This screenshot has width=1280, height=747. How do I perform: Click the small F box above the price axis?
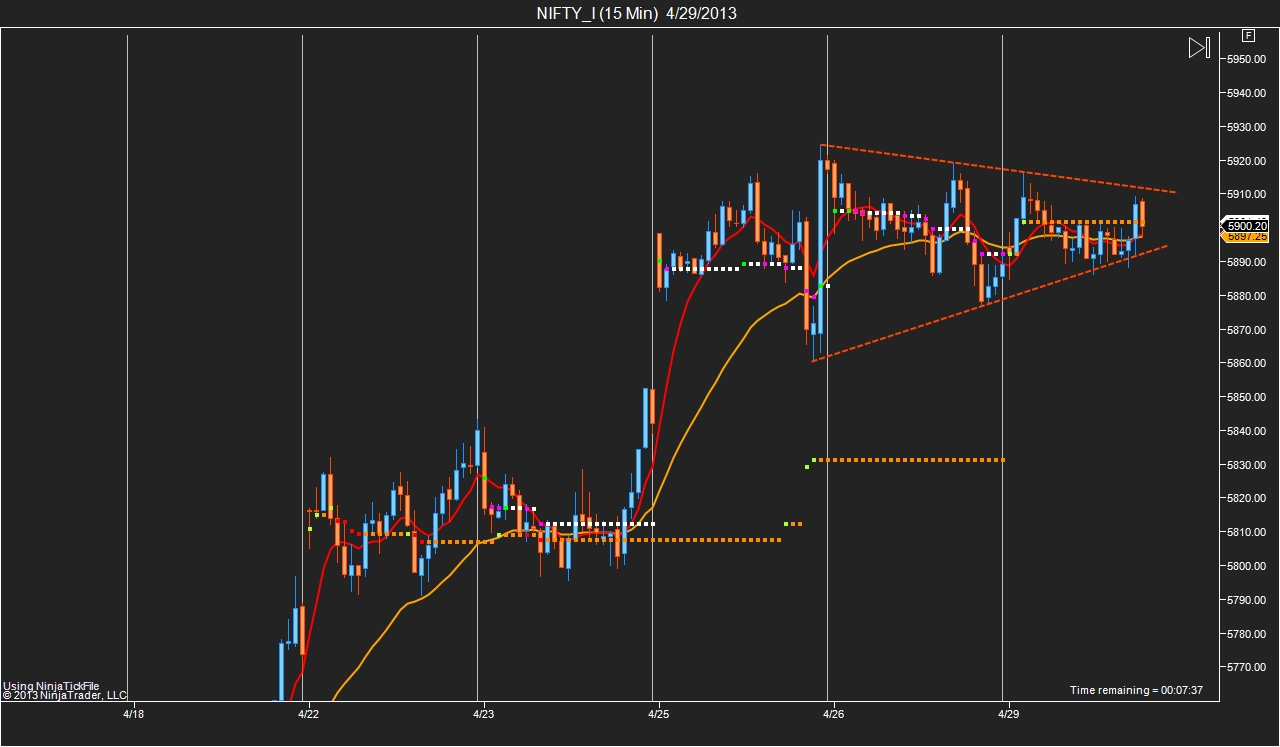tap(1248, 34)
